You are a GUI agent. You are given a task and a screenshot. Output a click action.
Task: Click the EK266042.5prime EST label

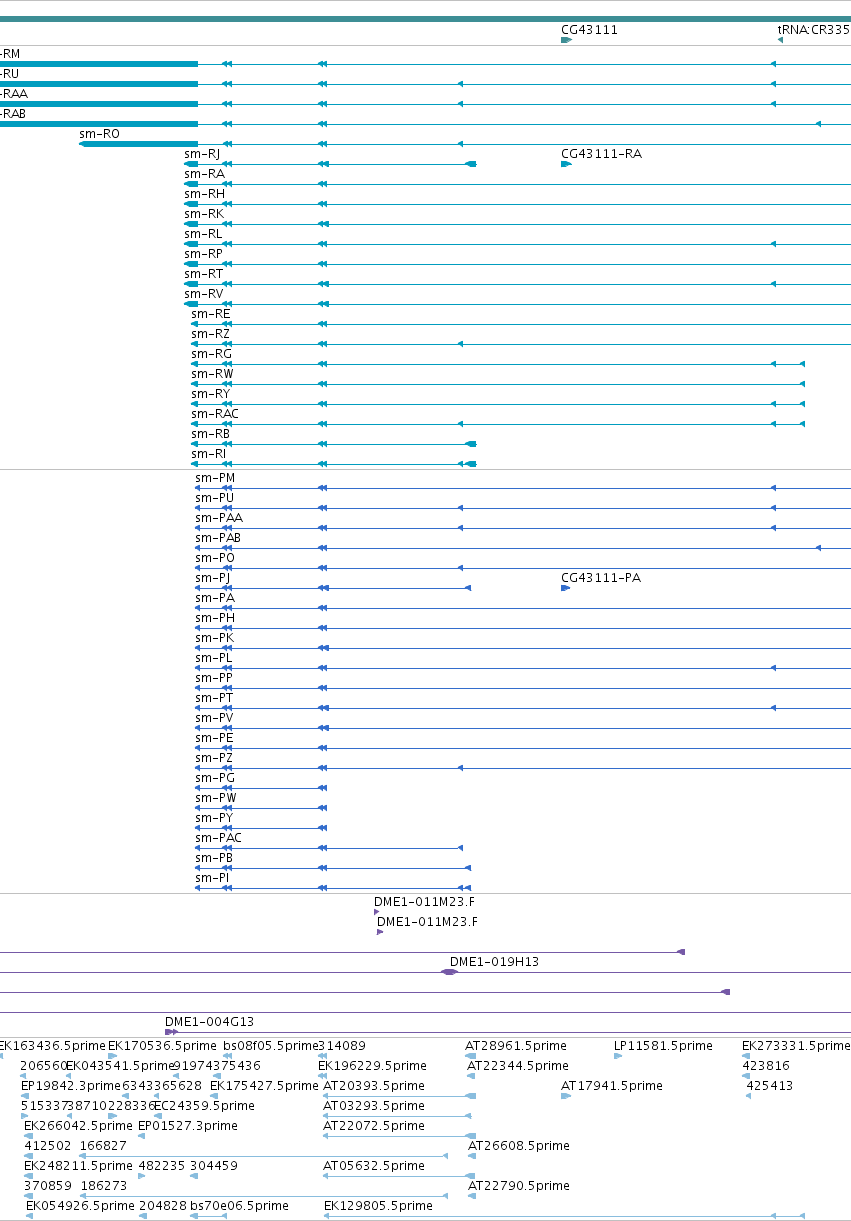point(78,1126)
